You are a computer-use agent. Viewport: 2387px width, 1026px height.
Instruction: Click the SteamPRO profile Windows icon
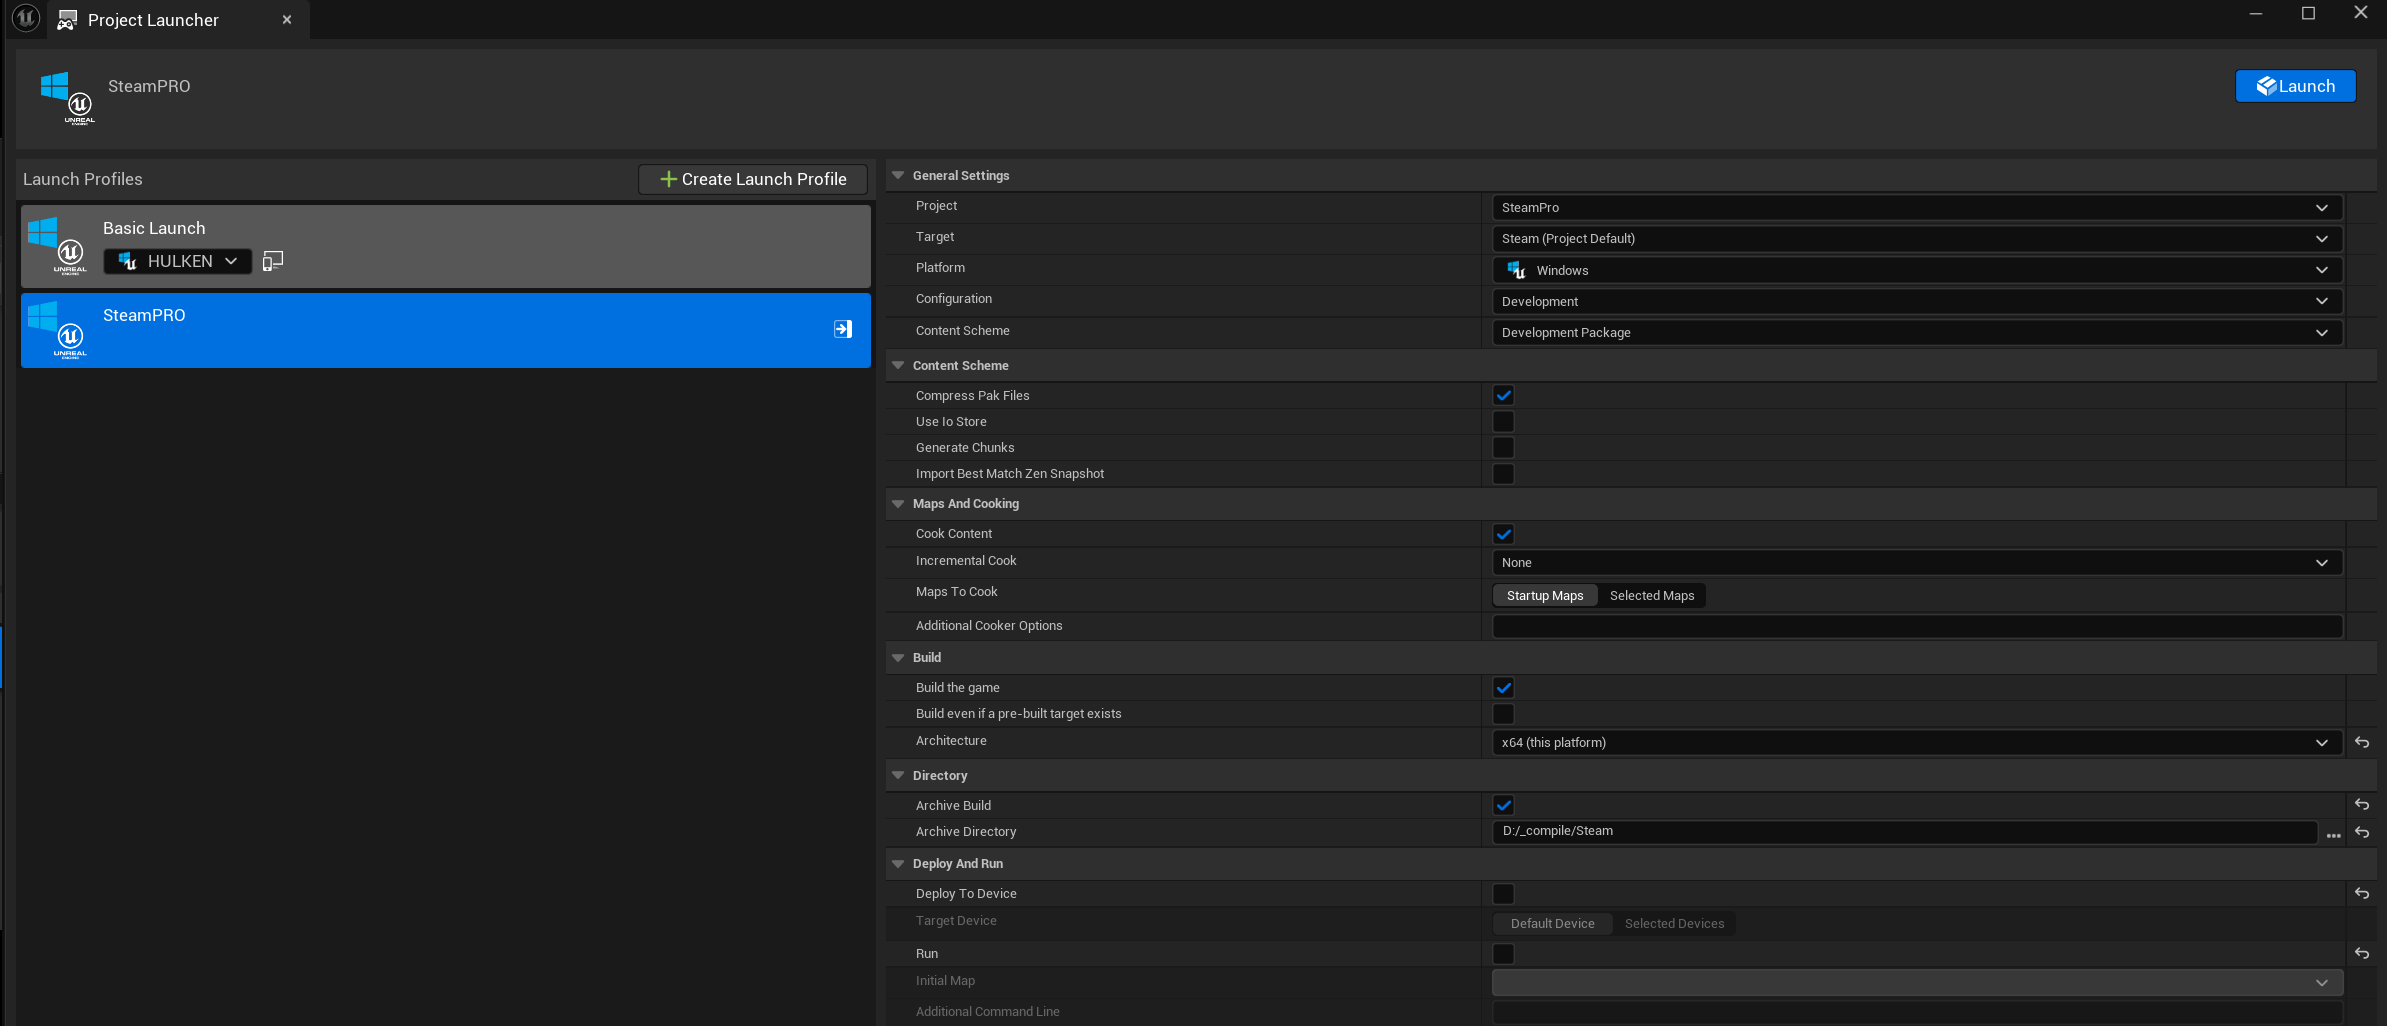point(58,330)
